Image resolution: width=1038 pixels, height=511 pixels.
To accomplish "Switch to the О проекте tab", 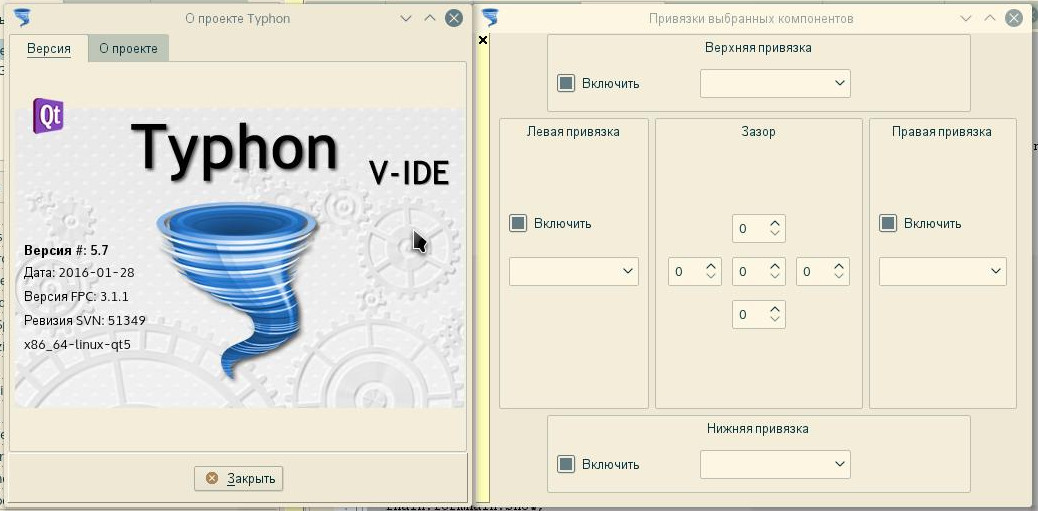I will pyautogui.click(x=128, y=49).
